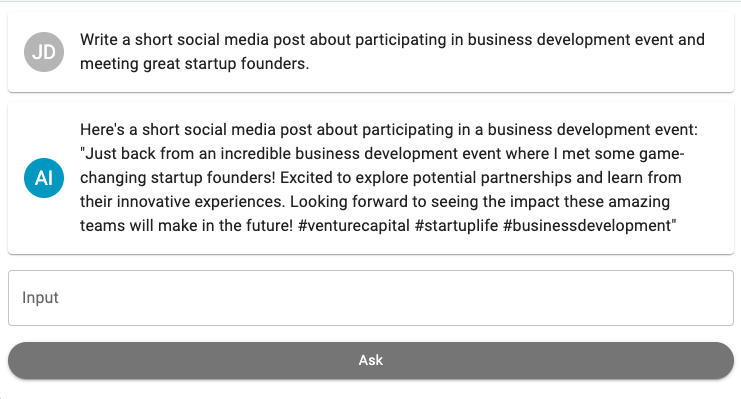
Task: Select the user's prompt message card
Action: click(x=370, y=52)
